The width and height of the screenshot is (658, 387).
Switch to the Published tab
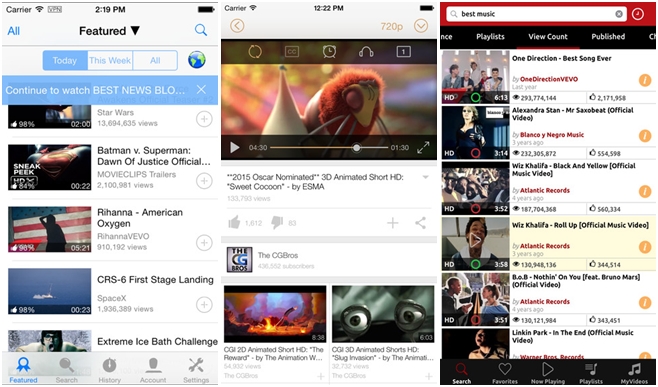tap(608, 37)
